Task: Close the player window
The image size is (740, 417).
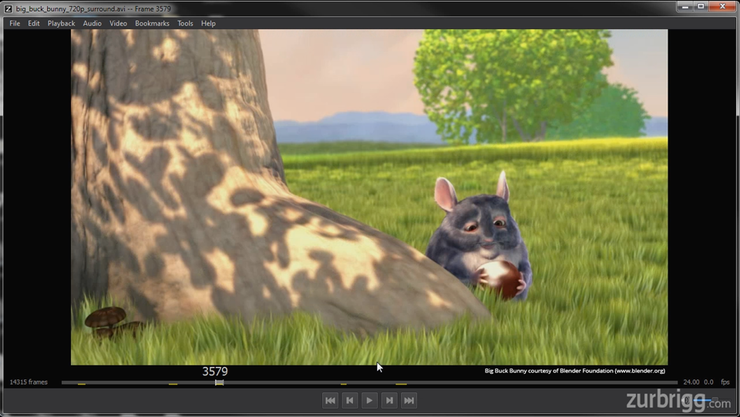Action: tap(723, 7)
